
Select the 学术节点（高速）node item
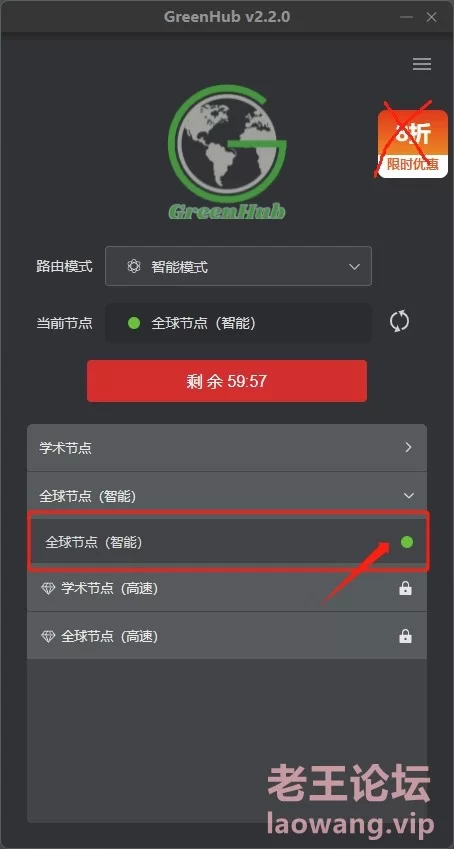[227, 589]
